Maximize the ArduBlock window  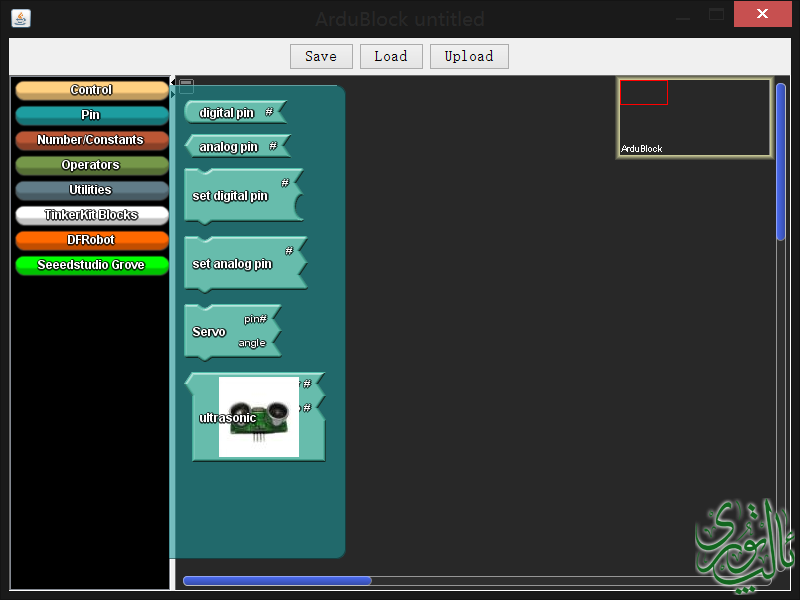(x=716, y=14)
